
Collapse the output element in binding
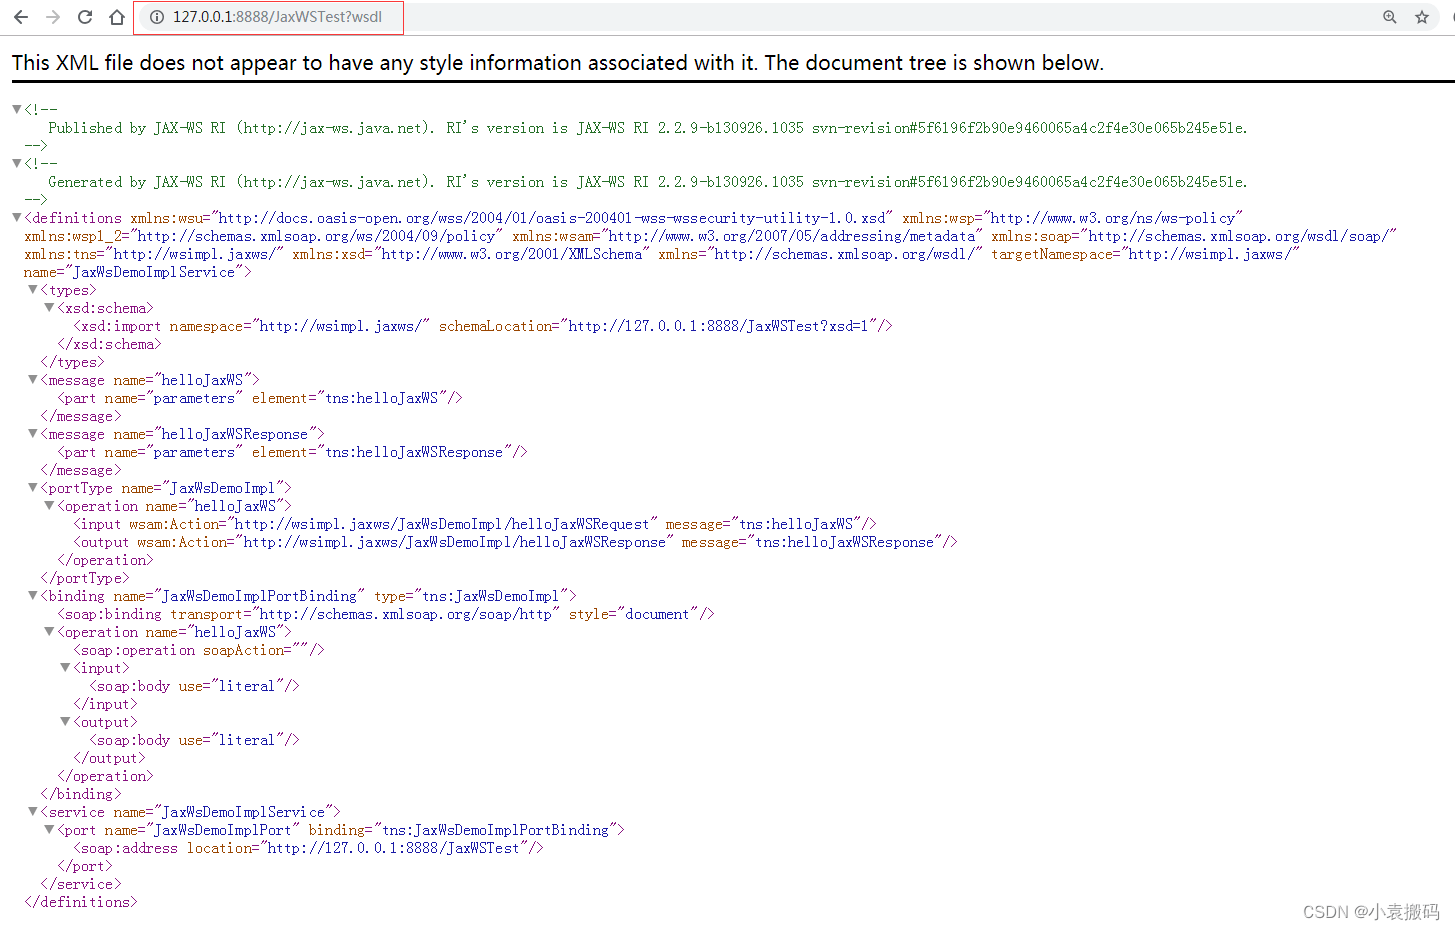(x=65, y=721)
